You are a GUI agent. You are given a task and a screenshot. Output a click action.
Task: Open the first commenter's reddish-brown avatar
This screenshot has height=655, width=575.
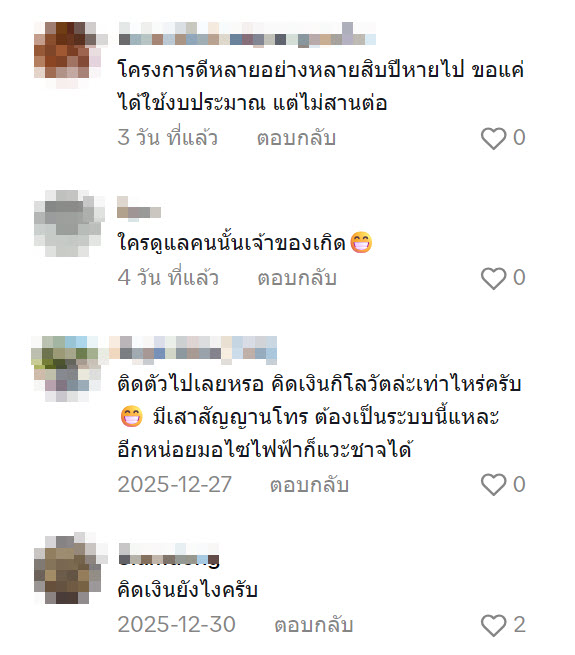click(67, 54)
